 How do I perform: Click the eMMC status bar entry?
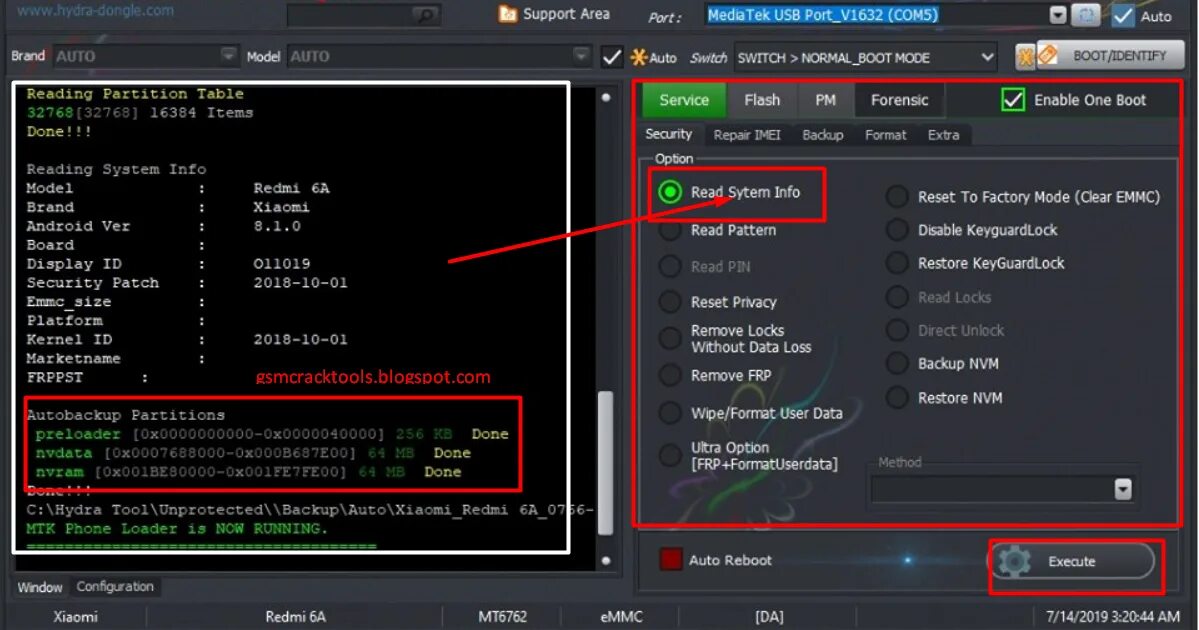[x=621, y=616]
